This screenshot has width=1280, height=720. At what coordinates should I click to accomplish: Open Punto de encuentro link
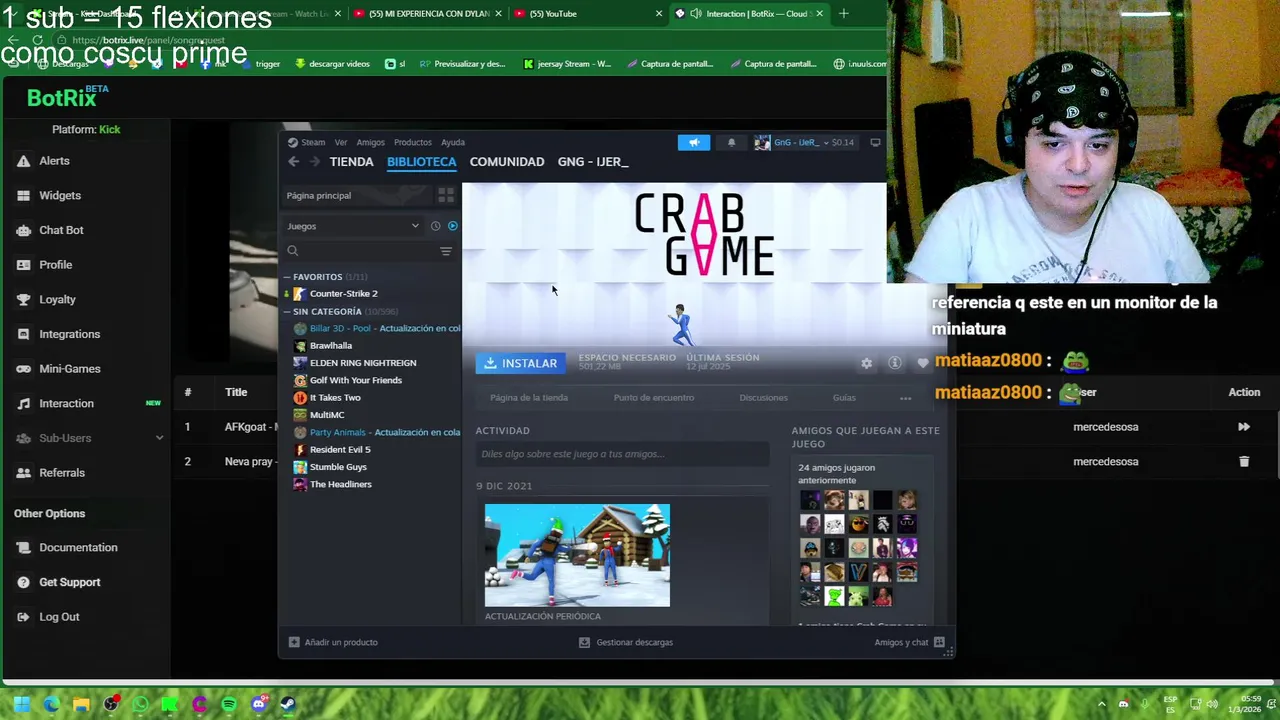(654, 398)
